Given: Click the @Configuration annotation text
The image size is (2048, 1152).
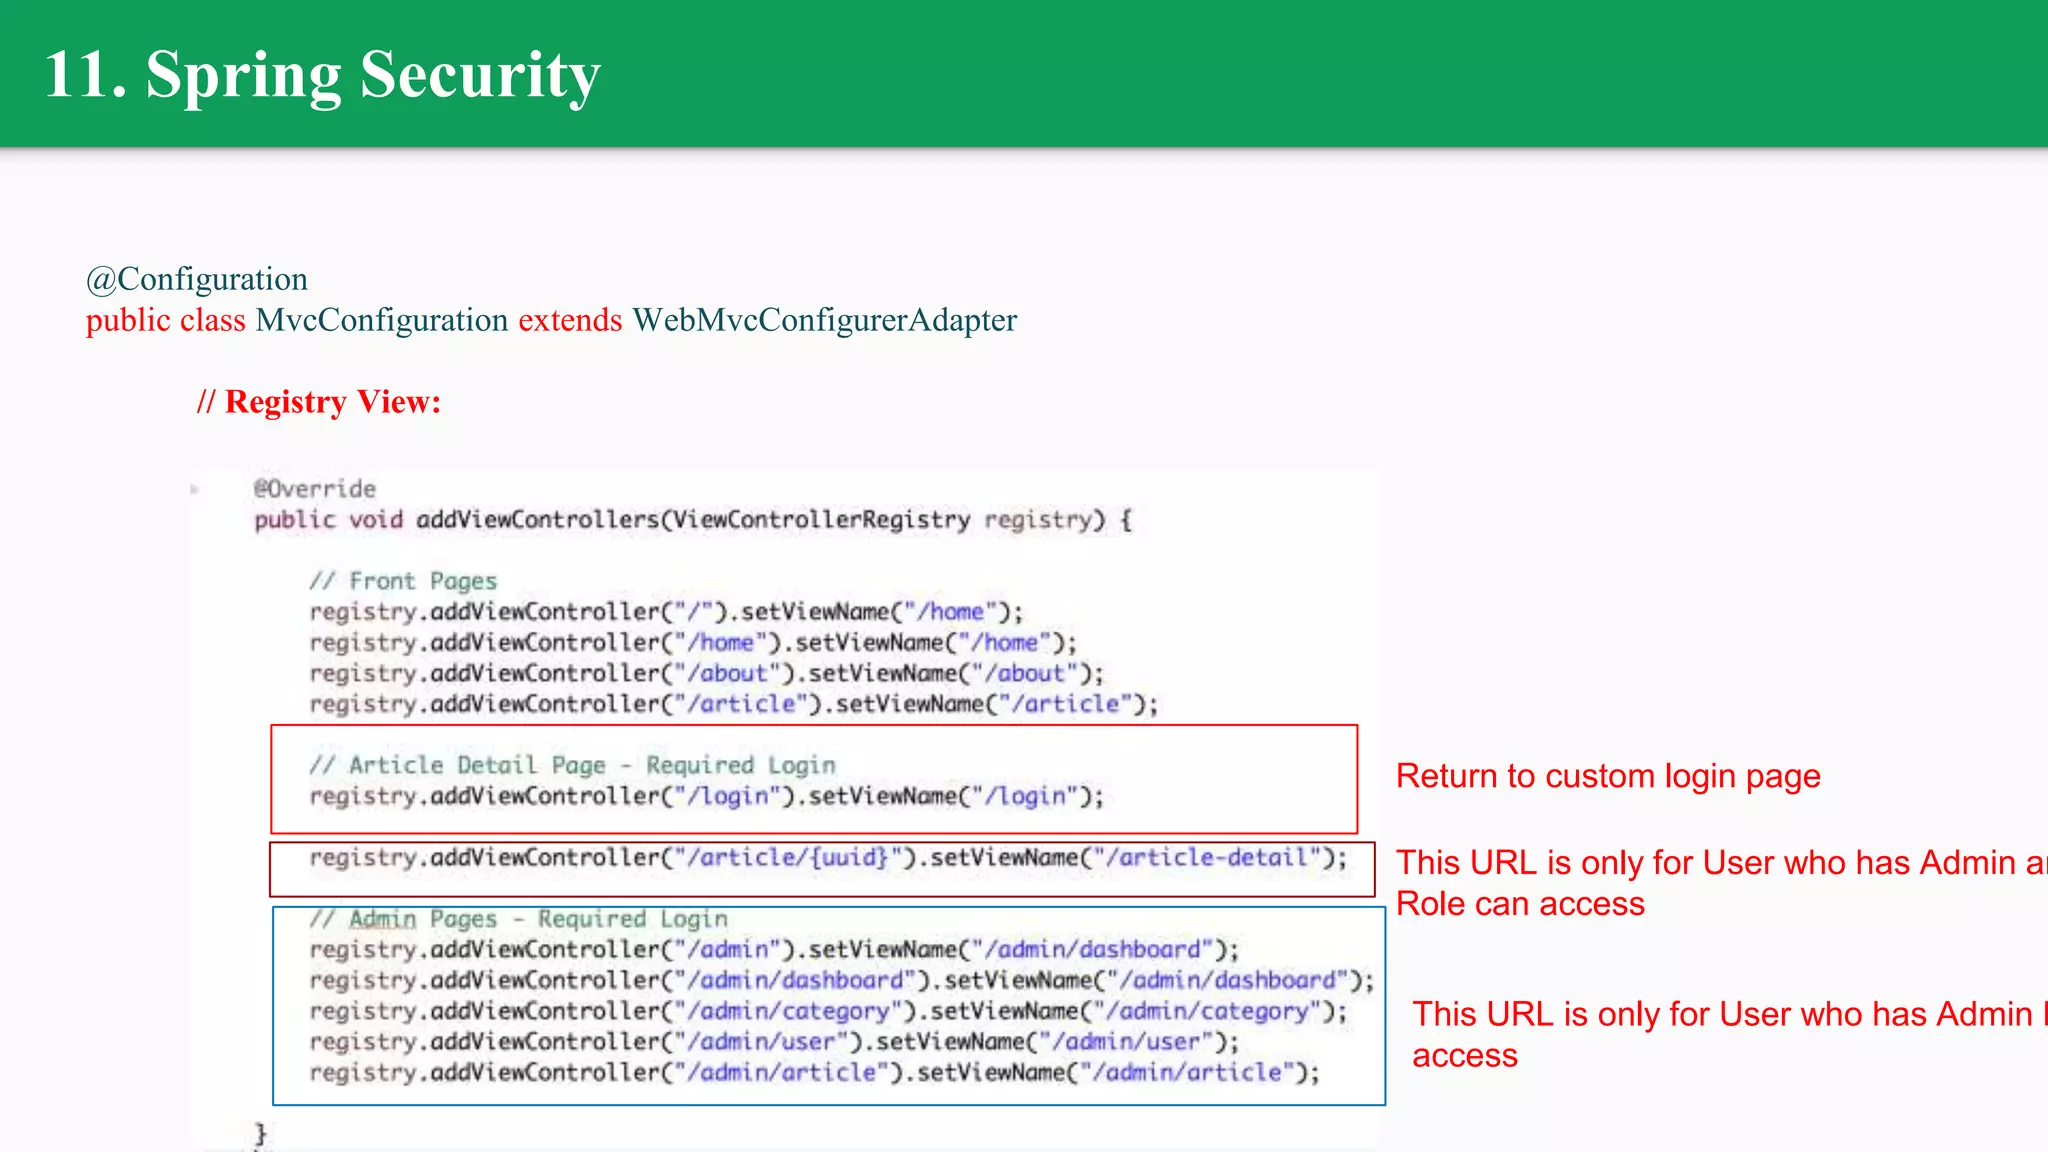Looking at the screenshot, I should [197, 279].
